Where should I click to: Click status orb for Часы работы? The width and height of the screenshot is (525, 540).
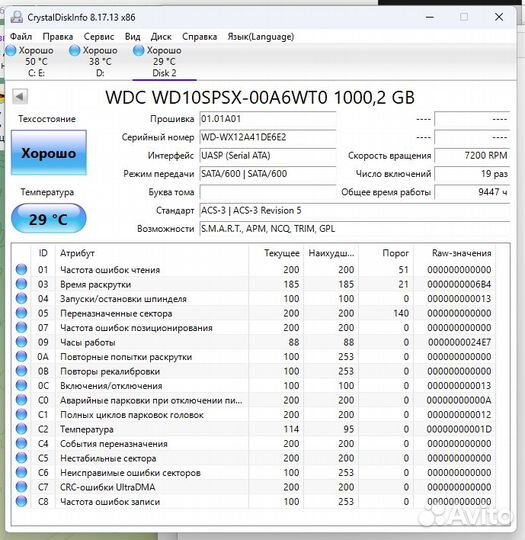21,342
